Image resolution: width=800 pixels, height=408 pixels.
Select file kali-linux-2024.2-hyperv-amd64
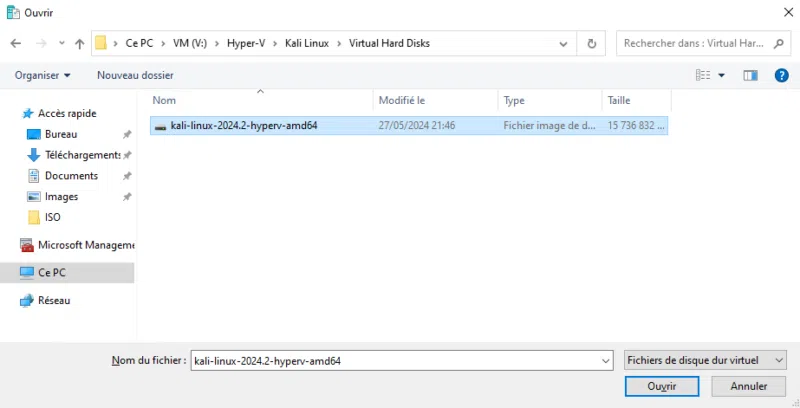(409, 125)
